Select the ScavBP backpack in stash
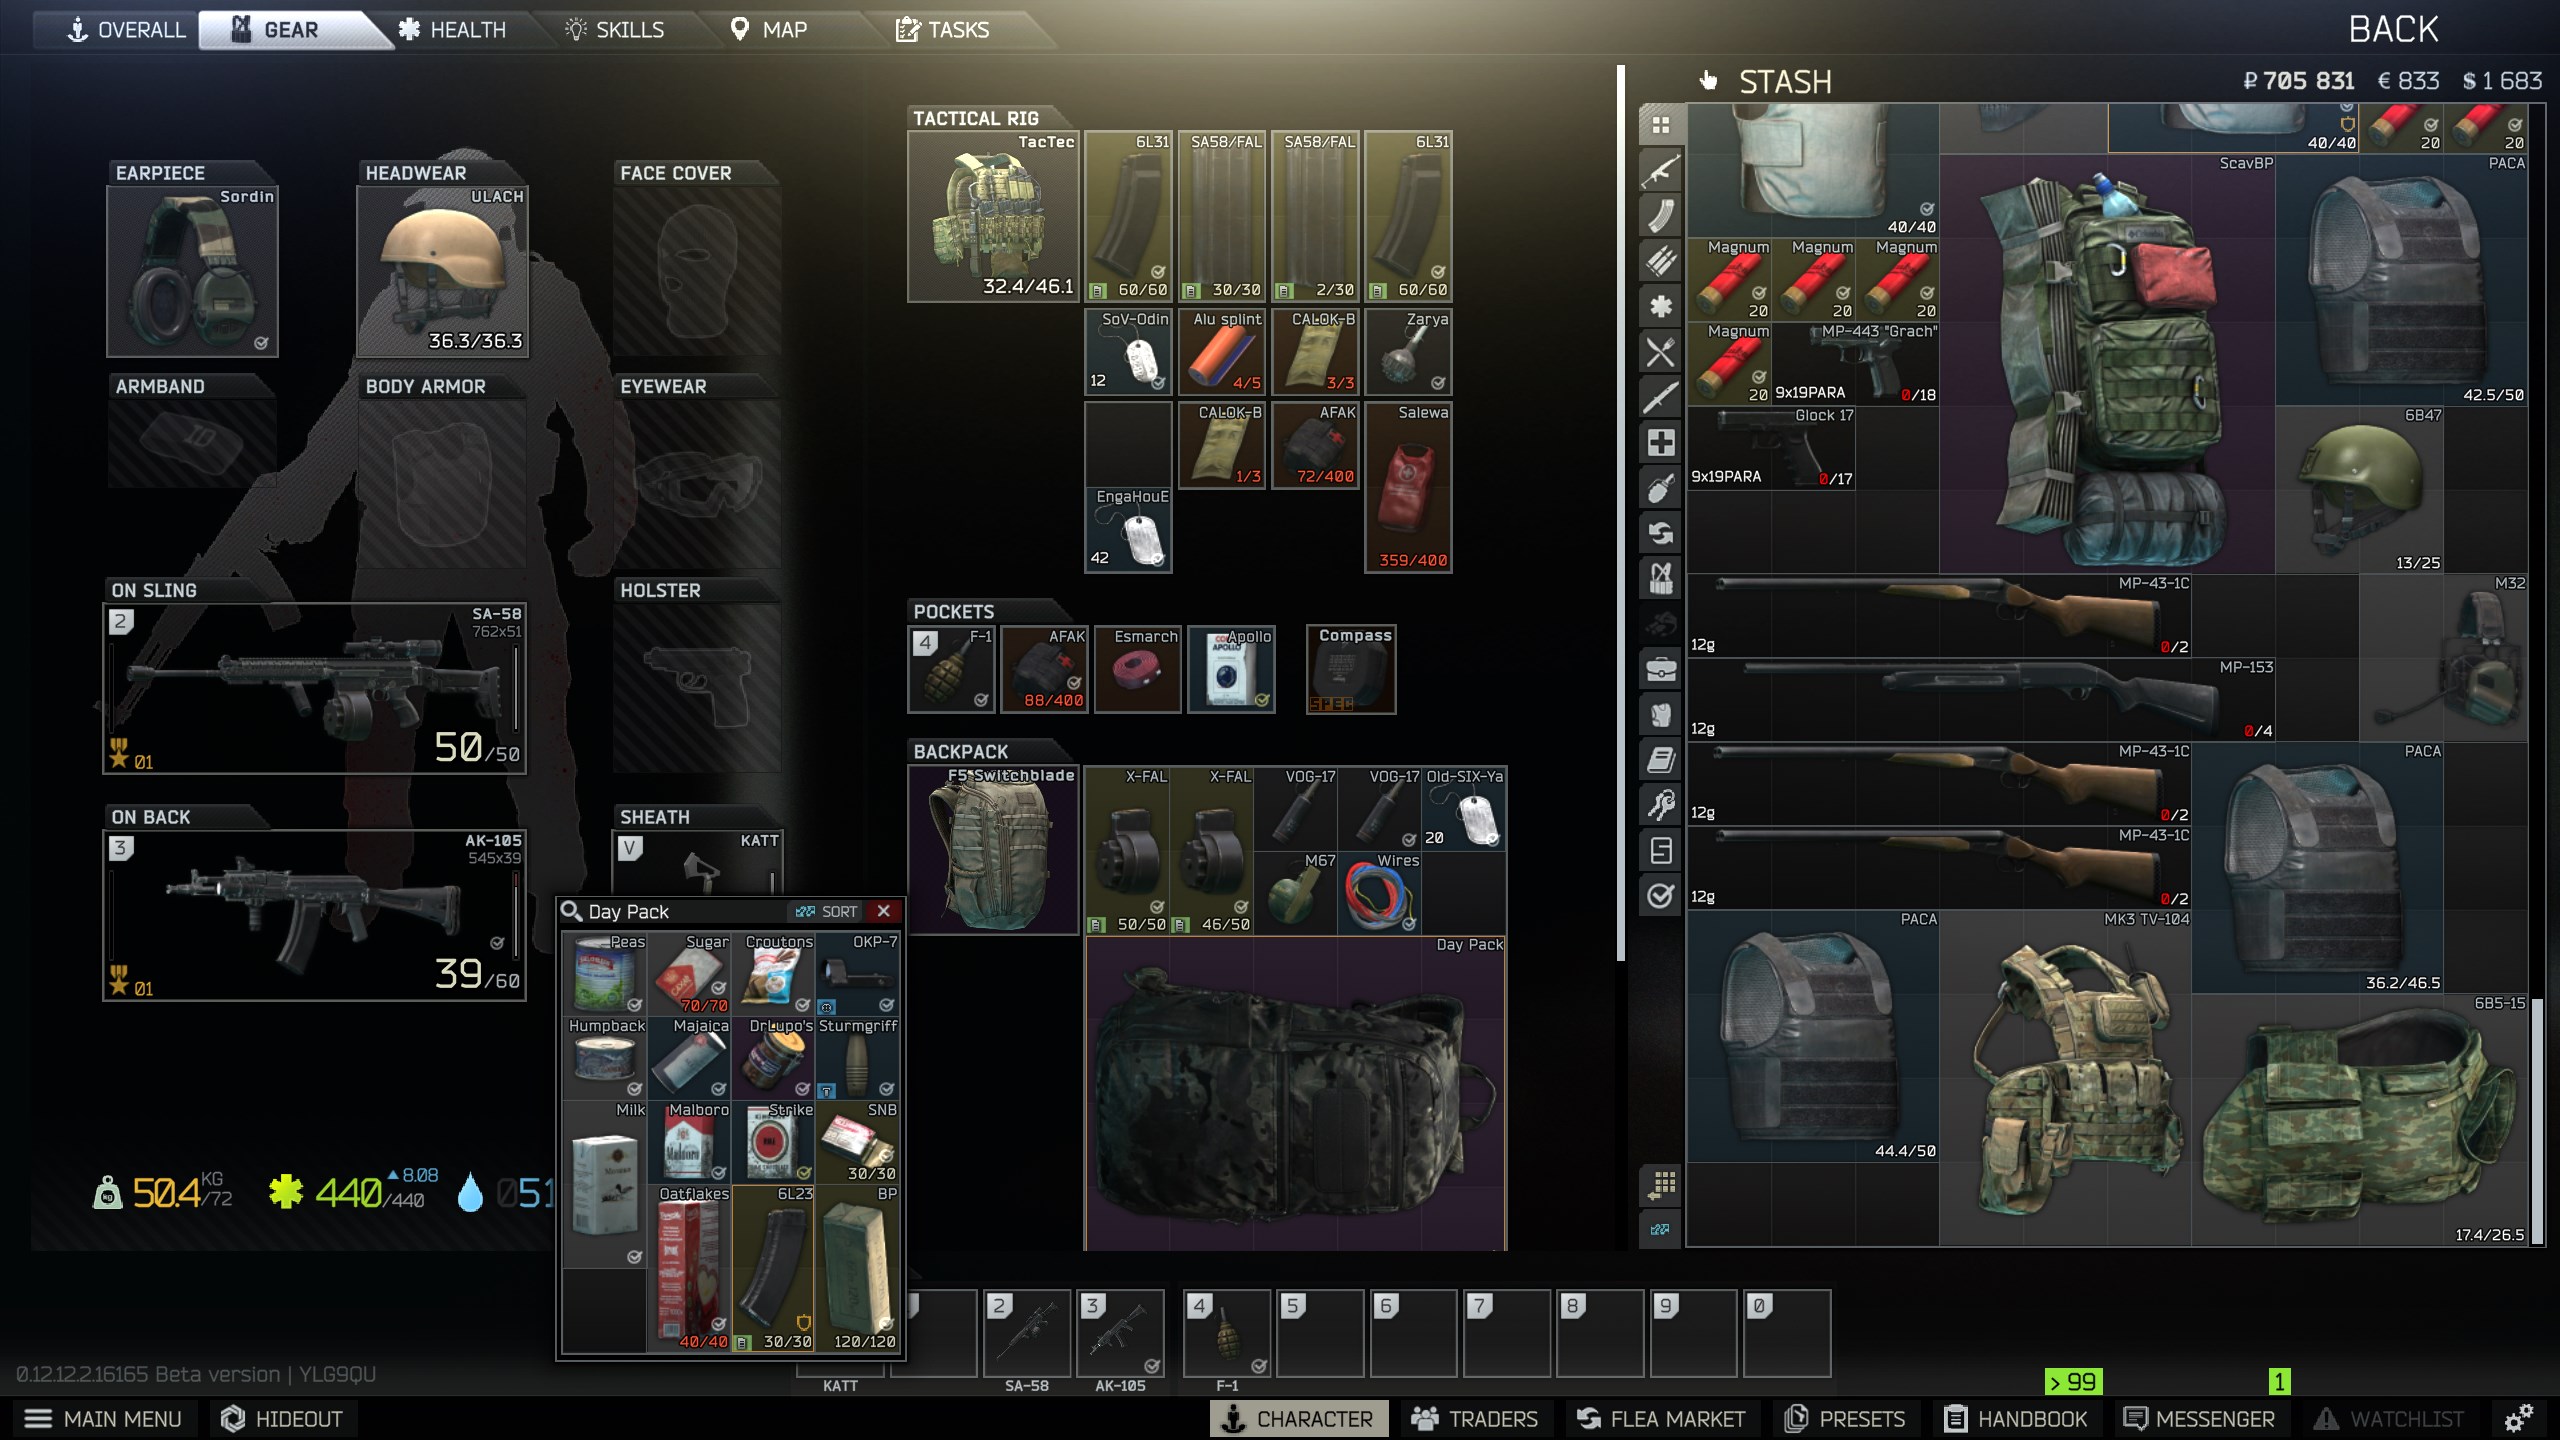2560x1440 pixels. click(2107, 363)
